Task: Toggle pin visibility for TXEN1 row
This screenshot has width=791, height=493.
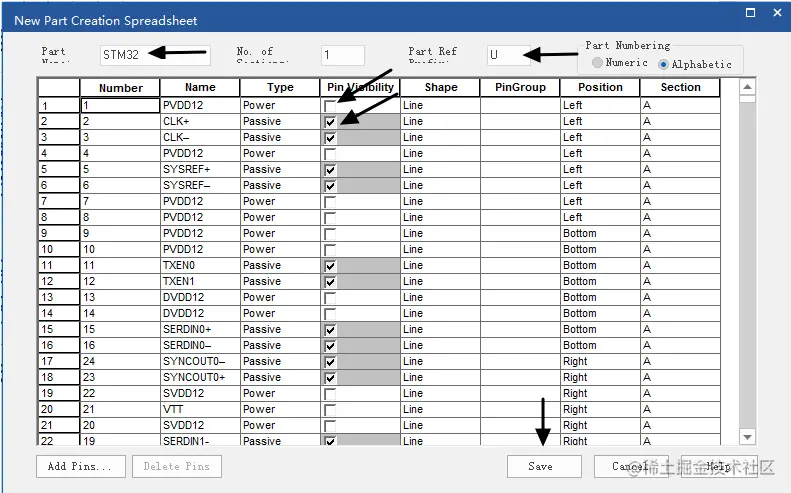Action: pos(330,282)
